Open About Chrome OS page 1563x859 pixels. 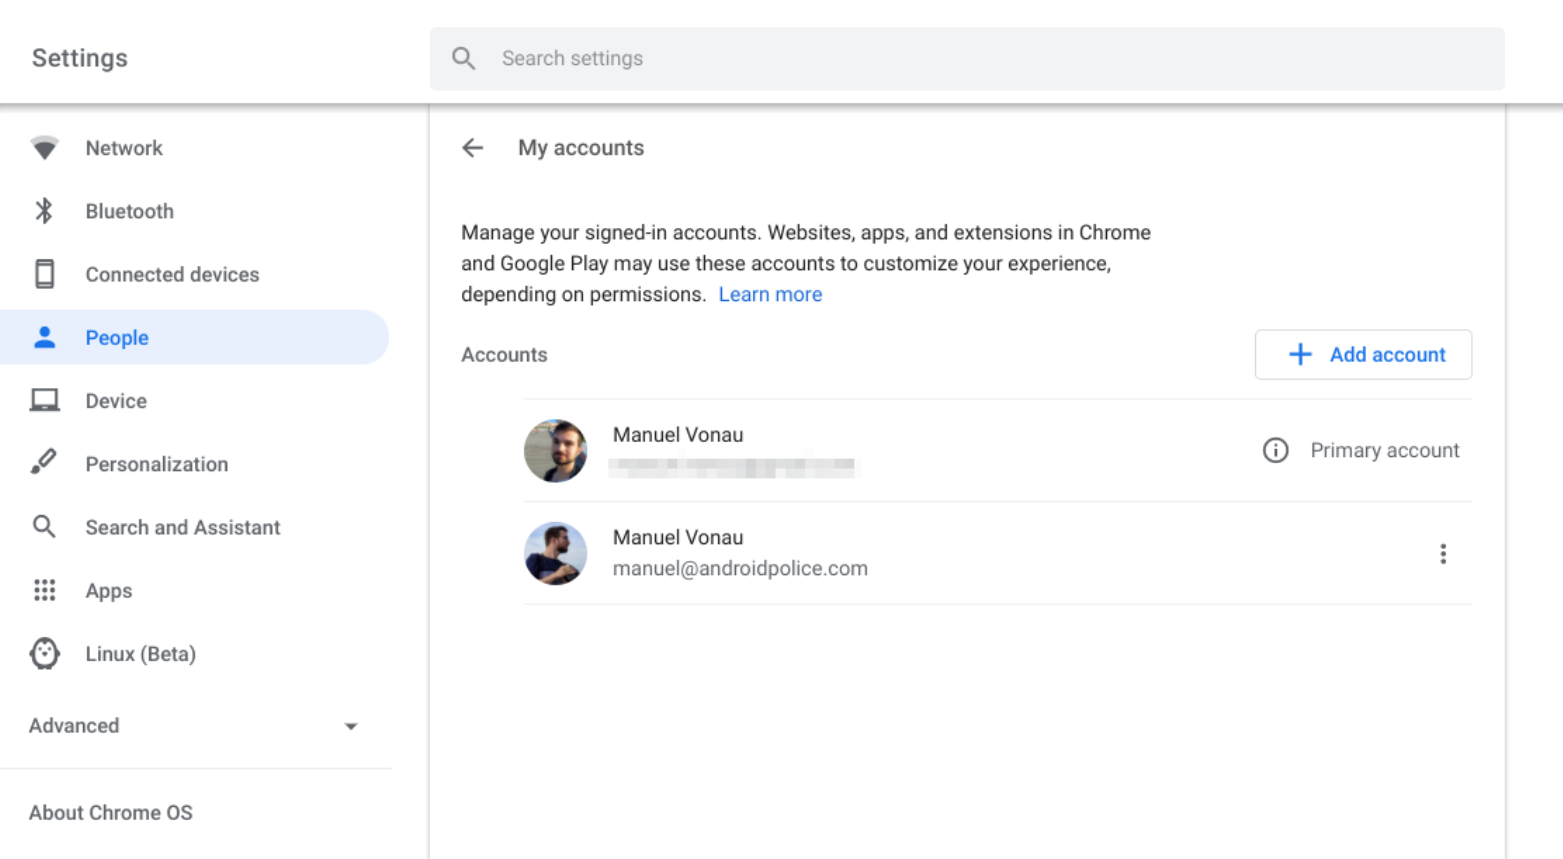(111, 813)
